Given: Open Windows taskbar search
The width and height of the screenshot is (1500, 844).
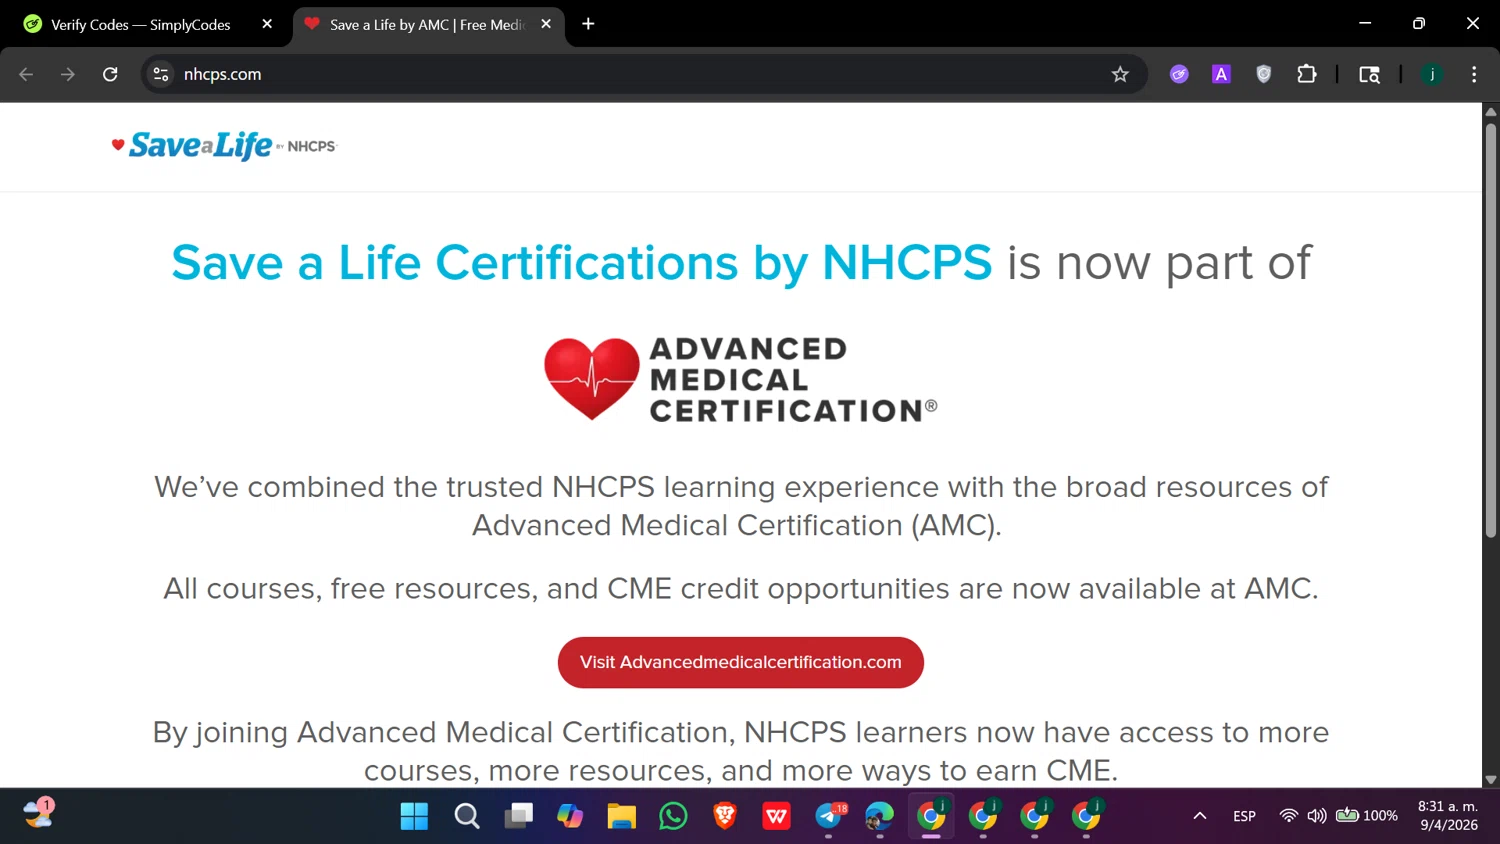Looking at the screenshot, I should click(x=466, y=816).
